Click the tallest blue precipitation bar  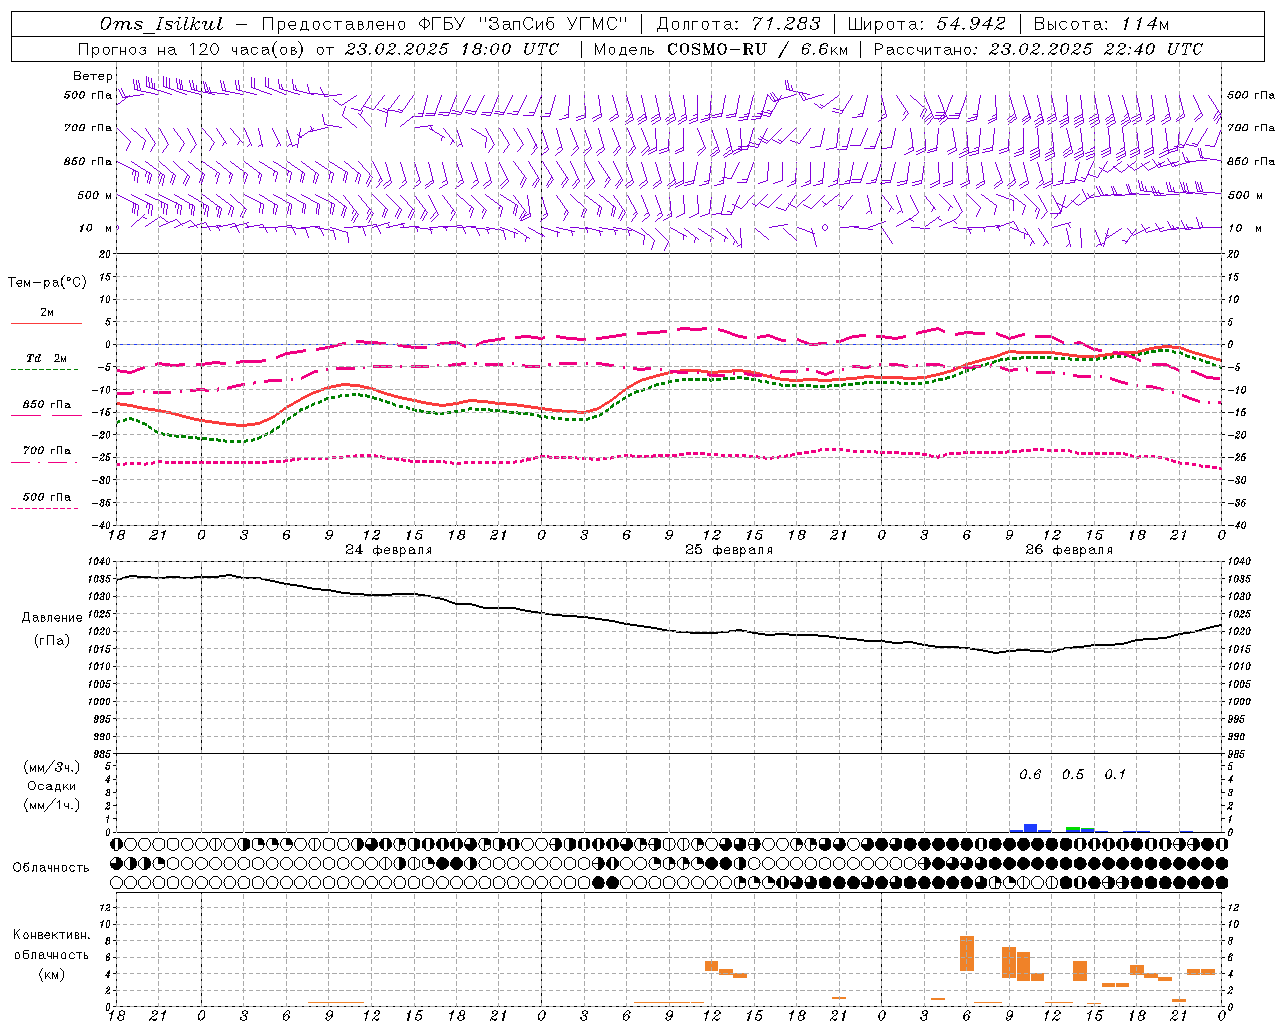coord(1030,828)
